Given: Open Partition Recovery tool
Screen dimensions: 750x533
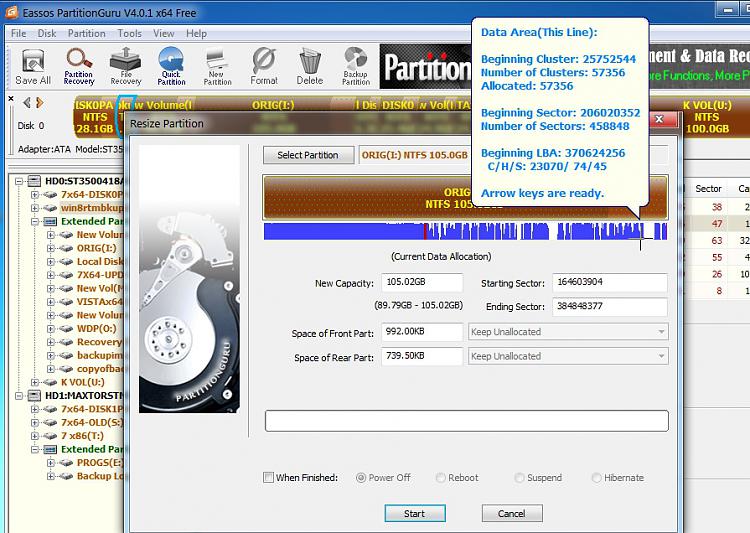Looking at the screenshot, I should point(79,66).
